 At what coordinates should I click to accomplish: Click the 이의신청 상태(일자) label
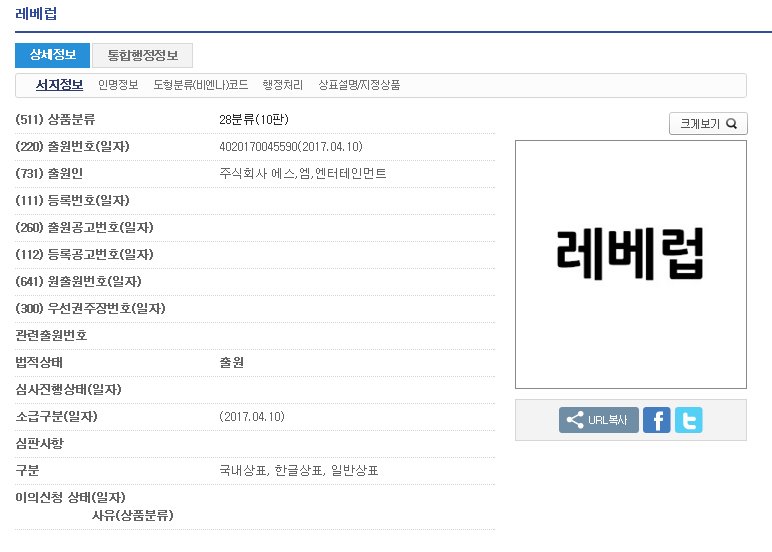click(x=70, y=497)
